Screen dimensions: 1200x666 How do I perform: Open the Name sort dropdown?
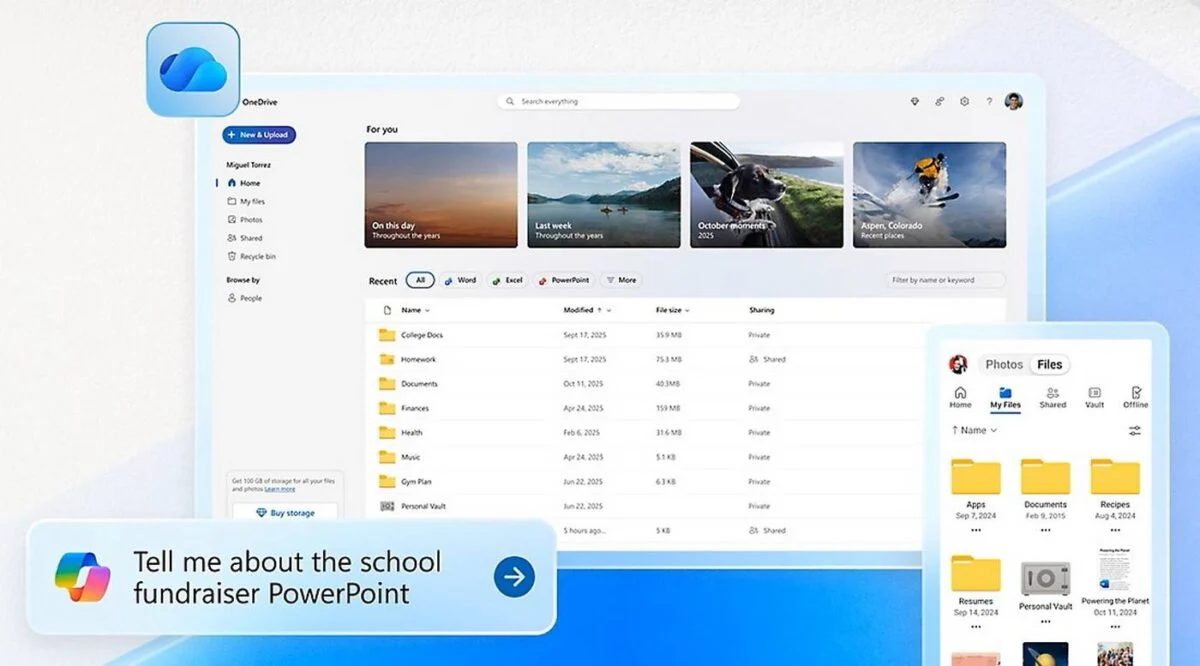coord(413,310)
